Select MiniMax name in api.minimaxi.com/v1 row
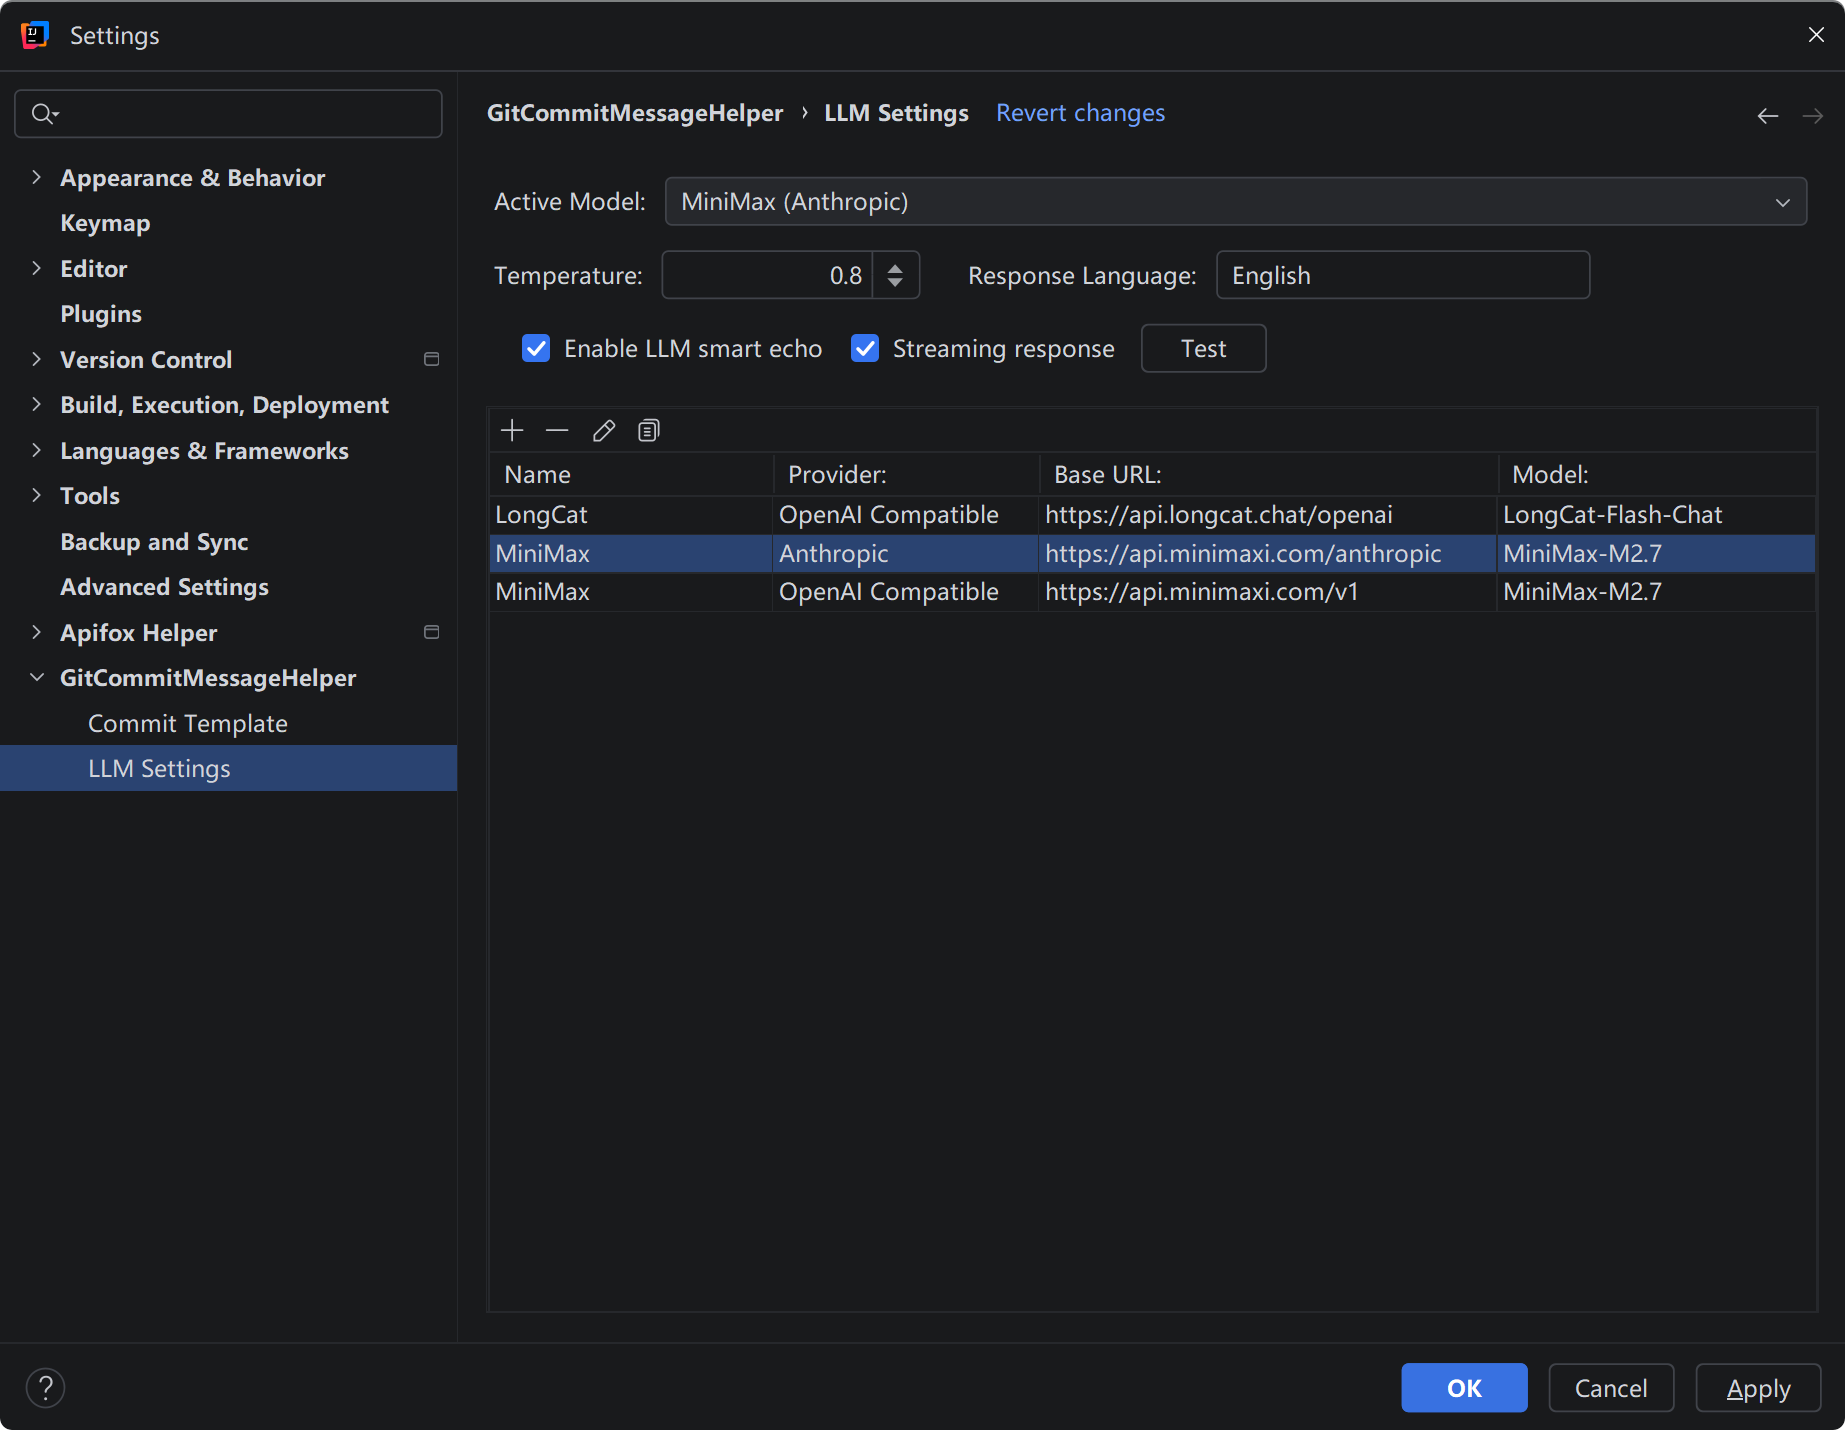This screenshot has width=1845, height=1430. click(631, 591)
